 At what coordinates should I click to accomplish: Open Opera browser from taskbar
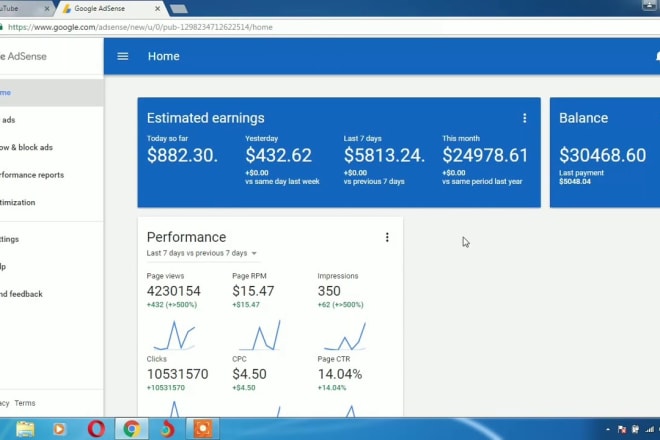coord(96,429)
